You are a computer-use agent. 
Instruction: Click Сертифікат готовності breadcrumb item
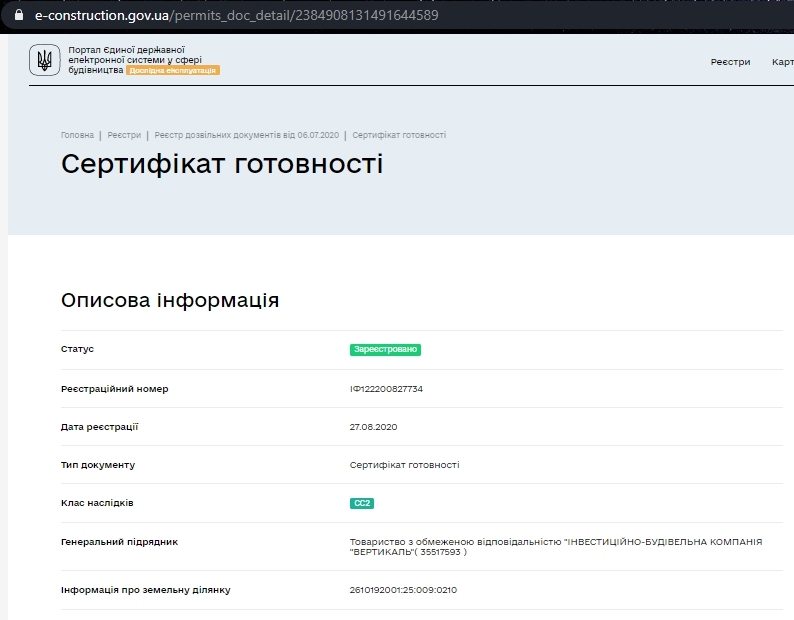coord(399,135)
